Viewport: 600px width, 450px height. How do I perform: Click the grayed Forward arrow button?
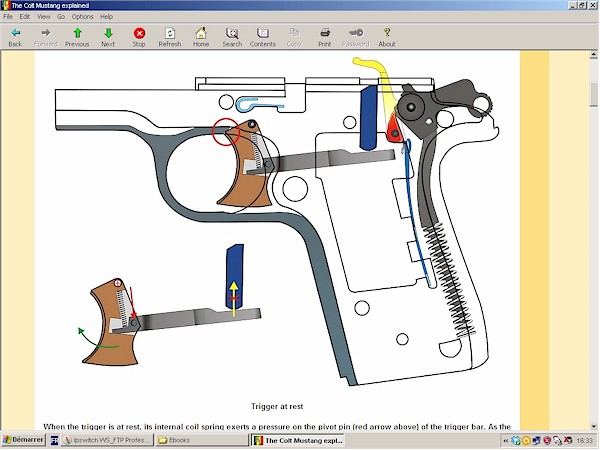(x=46, y=38)
